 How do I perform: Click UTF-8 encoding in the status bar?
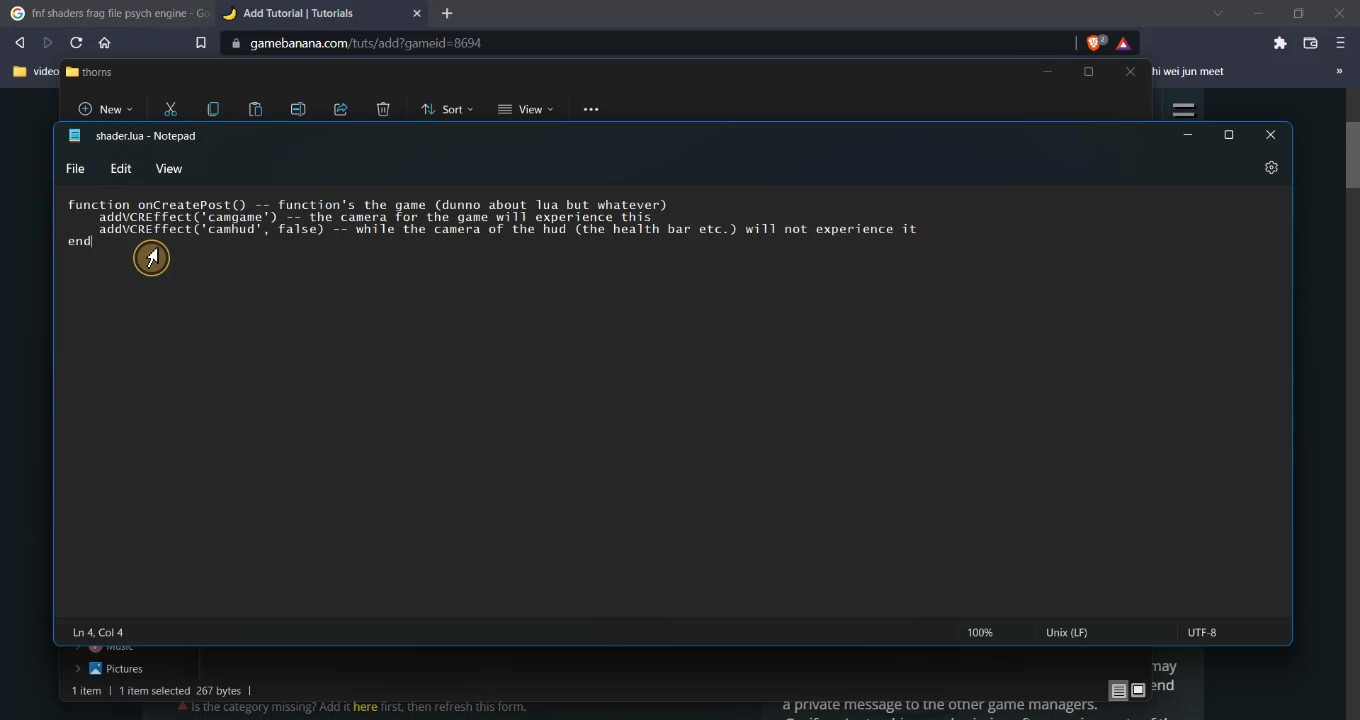(1201, 632)
